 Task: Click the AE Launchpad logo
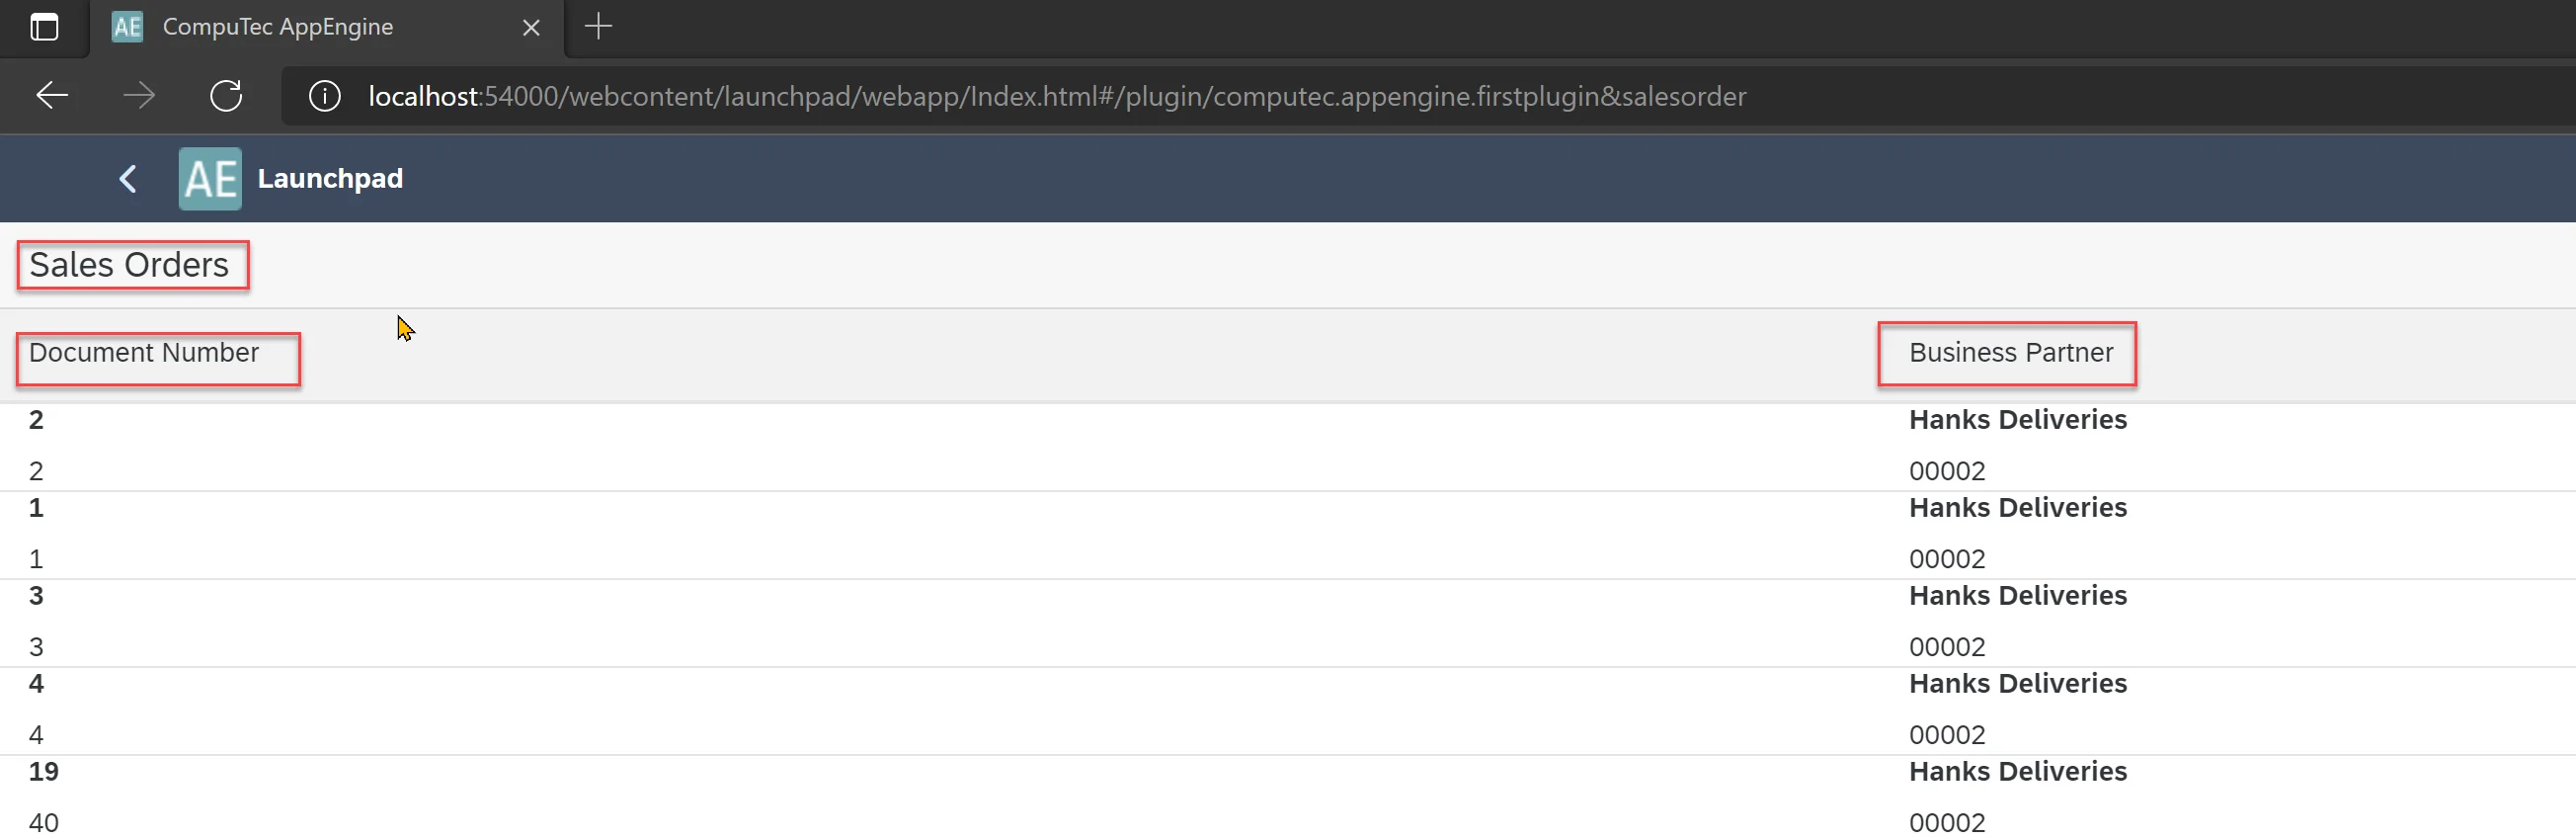pos(210,179)
